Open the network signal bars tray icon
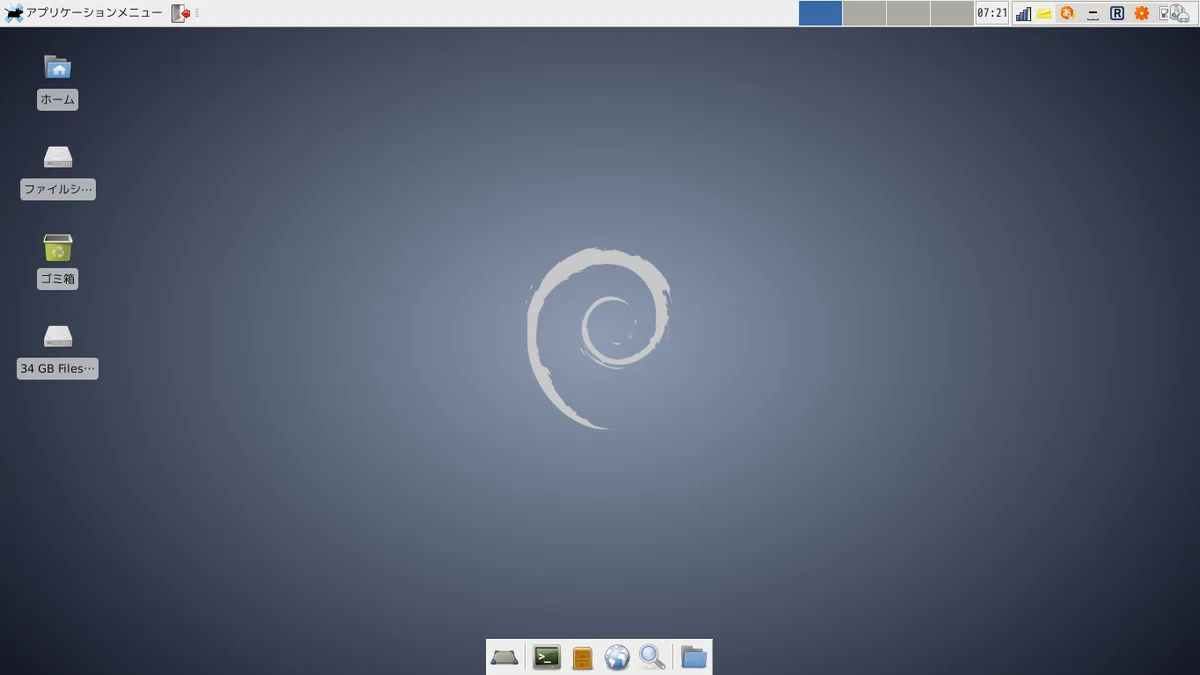The width and height of the screenshot is (1200, 675). (1023, 13)
